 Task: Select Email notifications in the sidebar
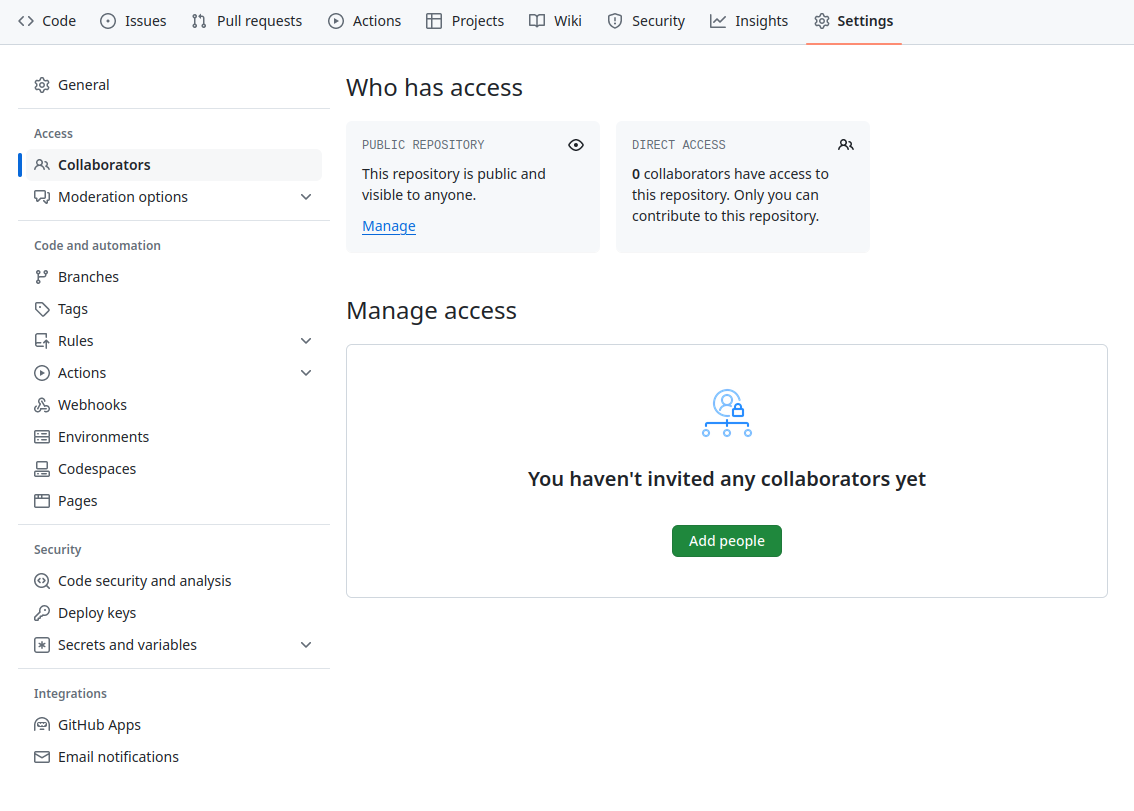(x=118, y=756)
